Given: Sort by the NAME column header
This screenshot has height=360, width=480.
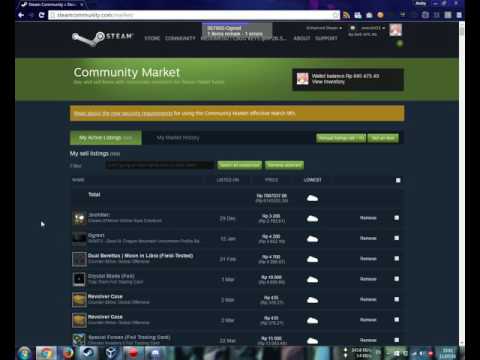Looking at the screenshot, I should click(78, 180).
